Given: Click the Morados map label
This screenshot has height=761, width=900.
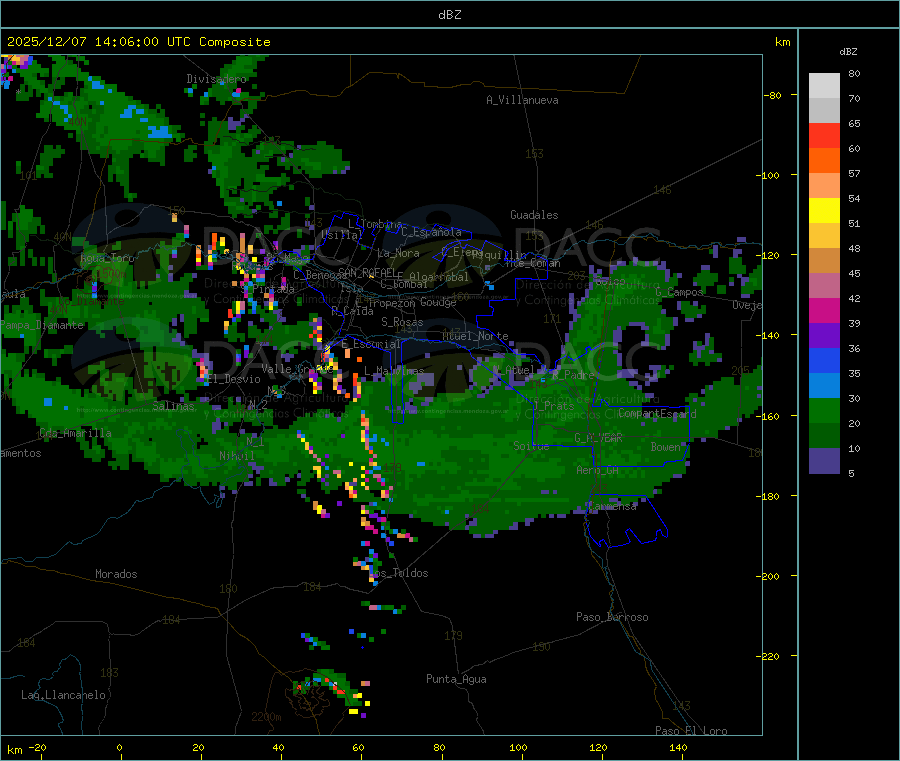Looking at the screenshot, I should (116, 574).
